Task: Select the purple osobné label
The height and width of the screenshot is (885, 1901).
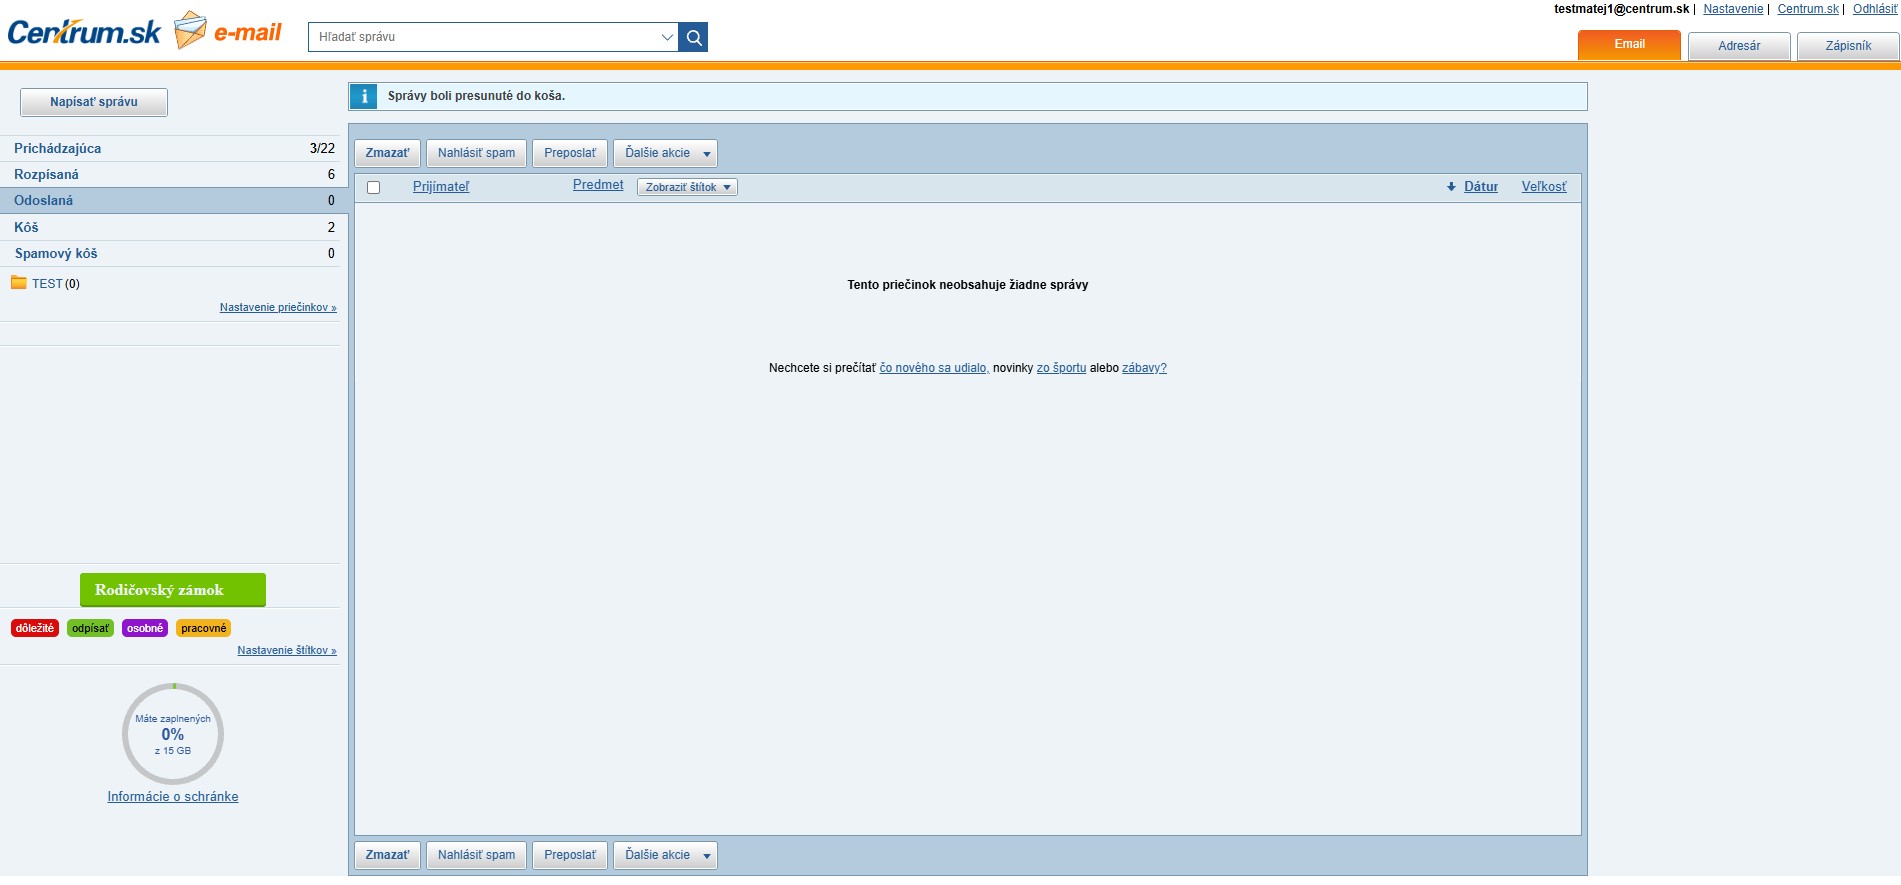Action: pos(145,628)
